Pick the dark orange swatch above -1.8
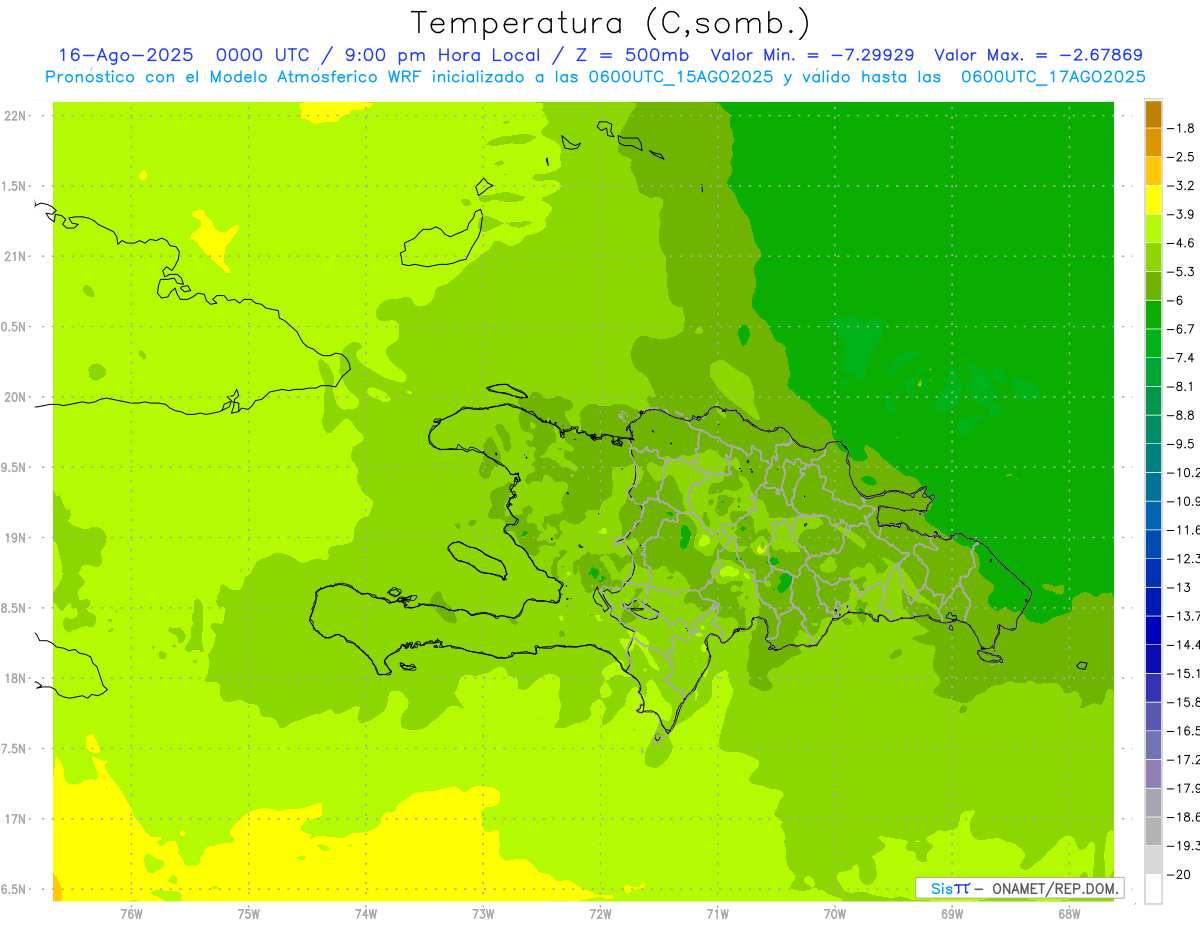This screenshot has width=1200, height=927. click(x=1153, y=114)
